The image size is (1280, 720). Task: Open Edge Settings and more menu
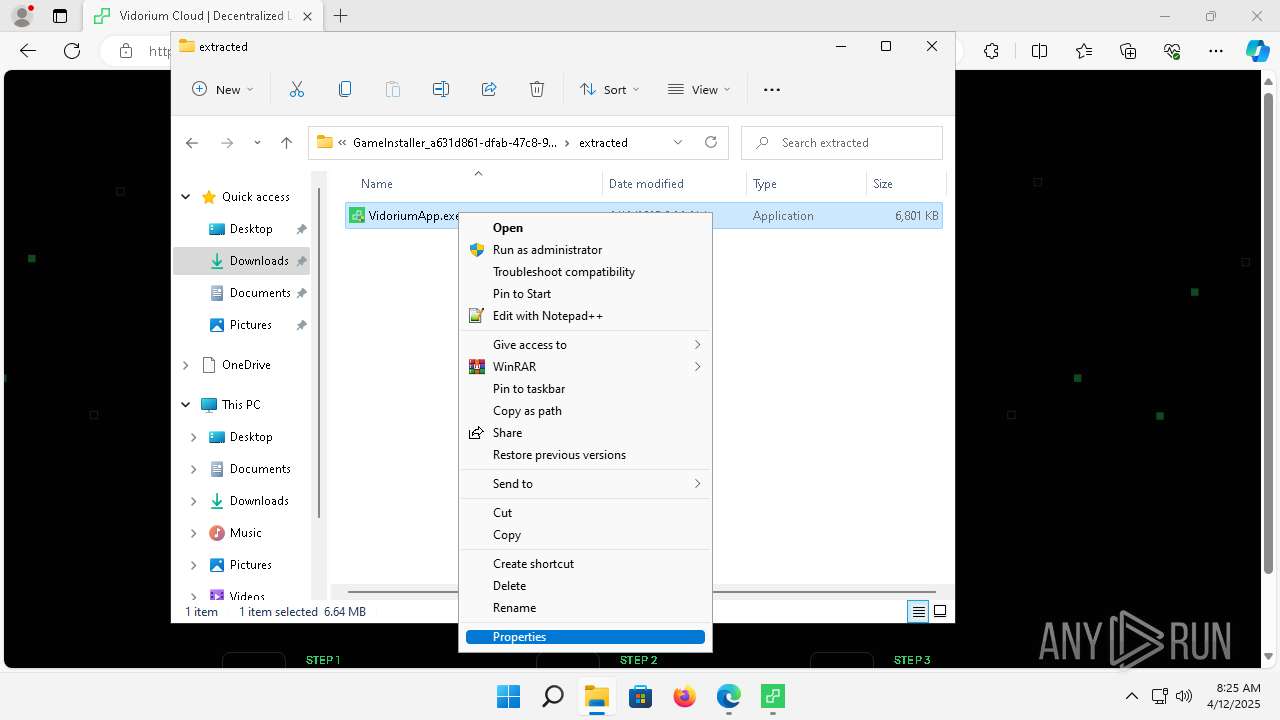pos(1216,51)
